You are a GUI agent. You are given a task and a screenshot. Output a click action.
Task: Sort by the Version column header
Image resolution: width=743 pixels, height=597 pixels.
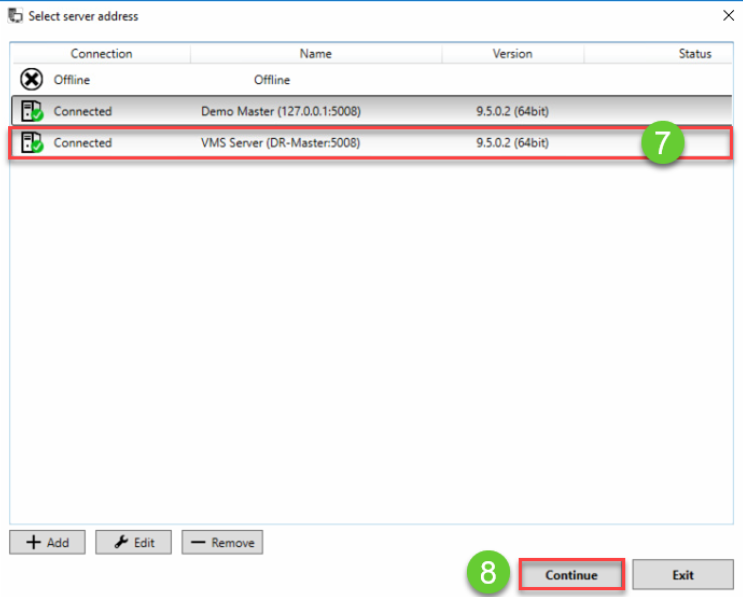pyautogui.click(x=512, y=54)
